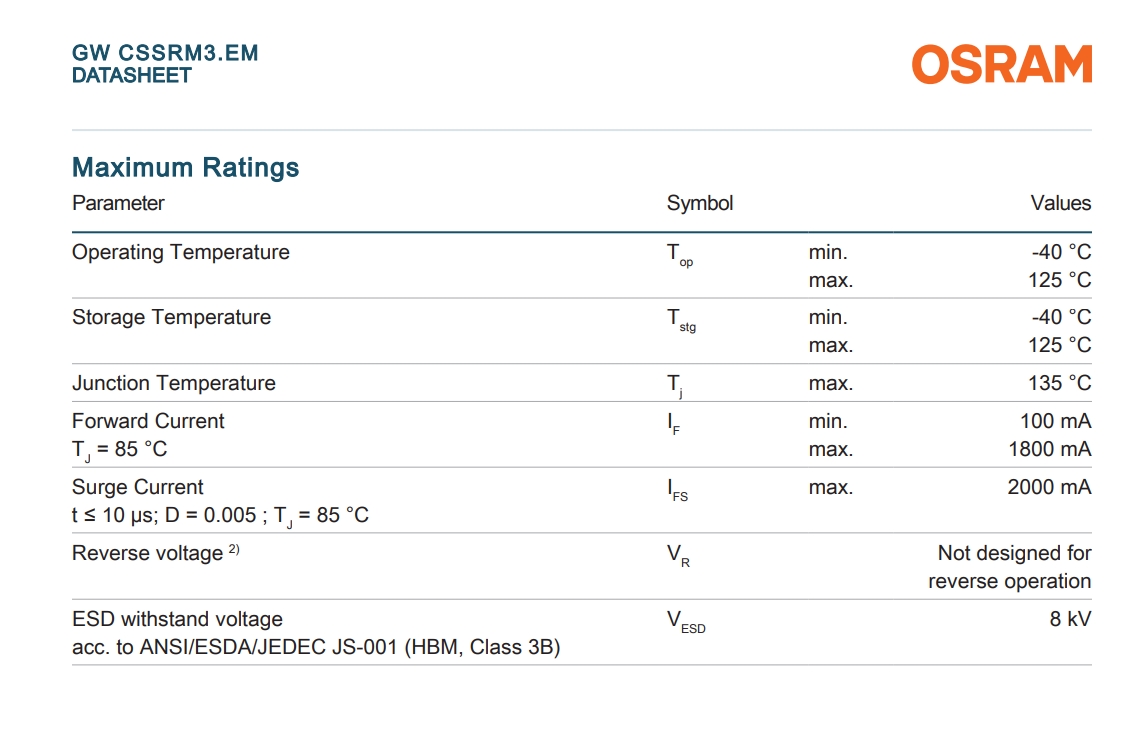The height and width of the screenshot is (737, 1146).
Task: Click the Maximum Ratings heading
Action: pos(185,167)
